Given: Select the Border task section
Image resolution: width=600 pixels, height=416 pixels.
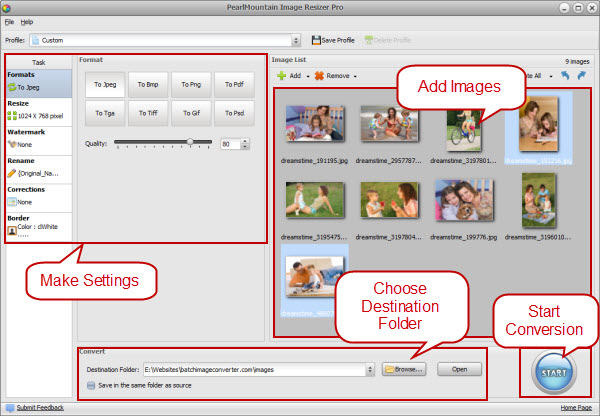Looking at the screenshot, I should point(39,227).
